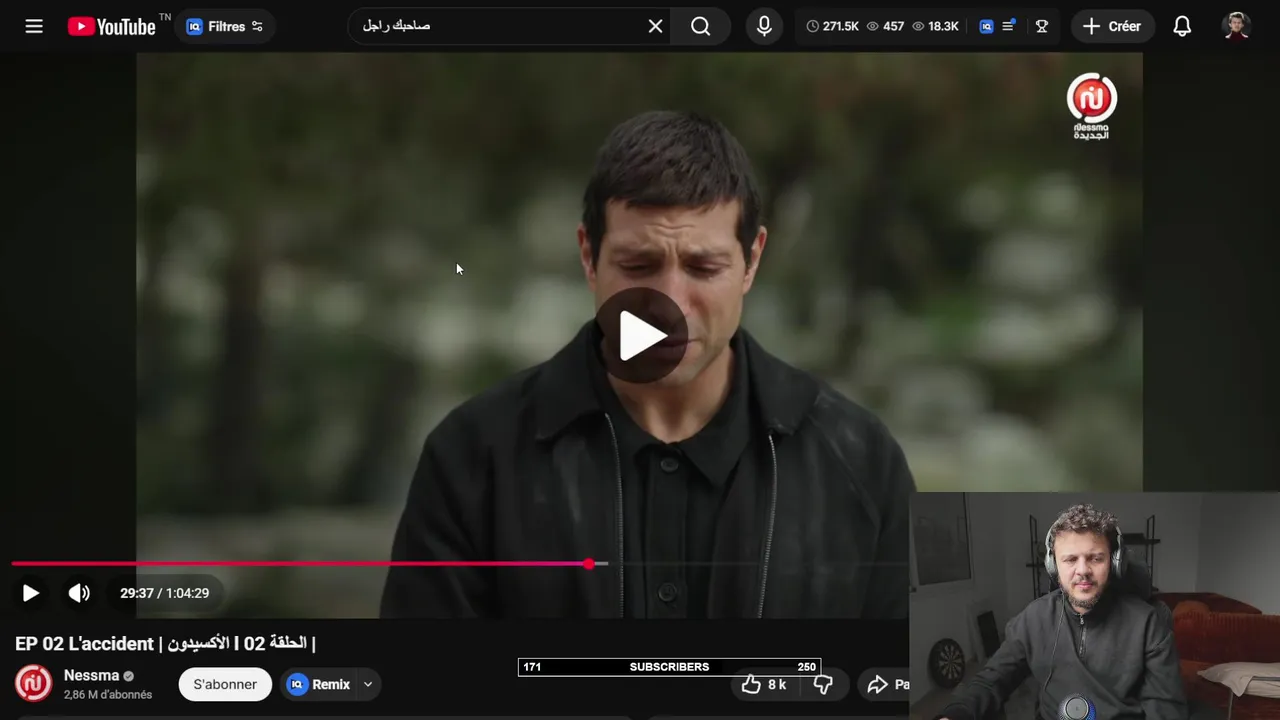Click the red progress bar scrubber

click(589, 564)
